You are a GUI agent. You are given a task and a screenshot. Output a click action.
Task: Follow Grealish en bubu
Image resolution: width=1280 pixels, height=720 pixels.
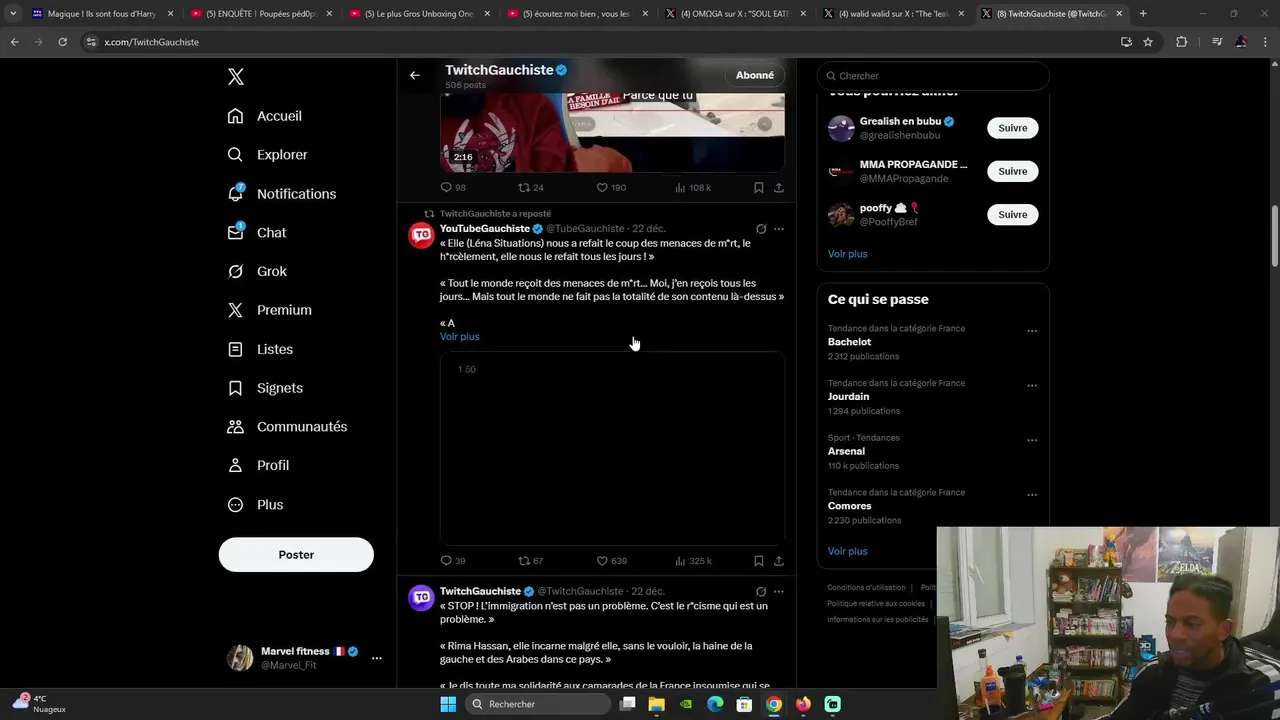coord(1012,128)
